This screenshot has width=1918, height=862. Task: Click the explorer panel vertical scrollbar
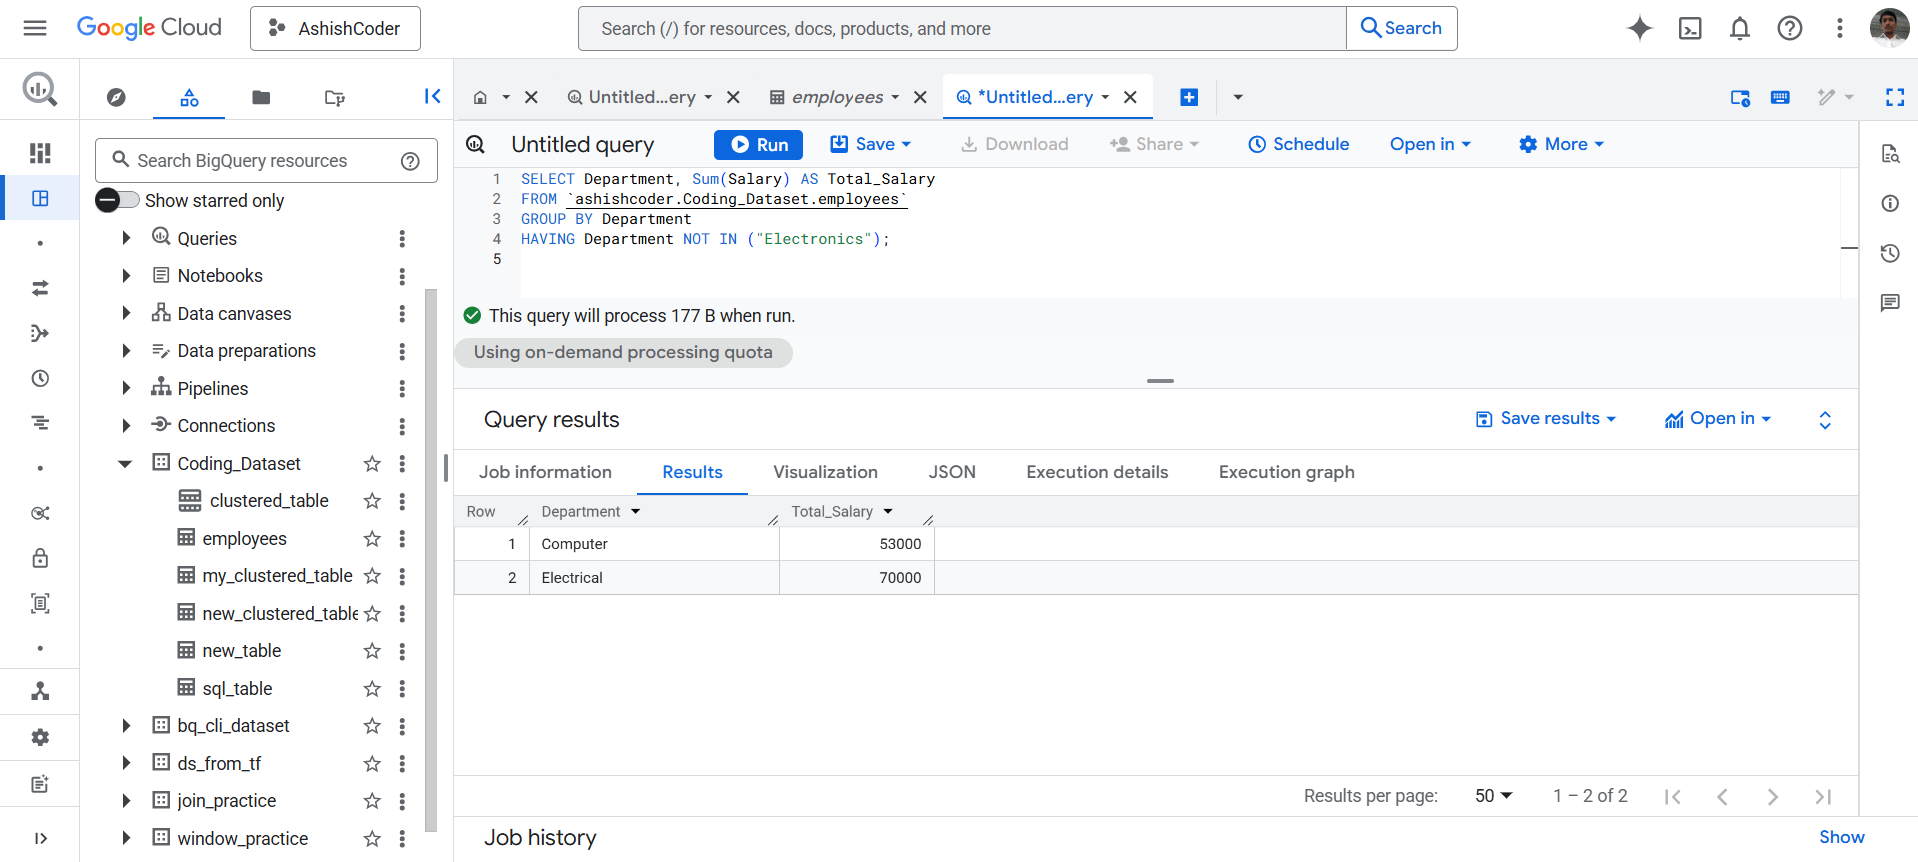click(x=431, y=560)
